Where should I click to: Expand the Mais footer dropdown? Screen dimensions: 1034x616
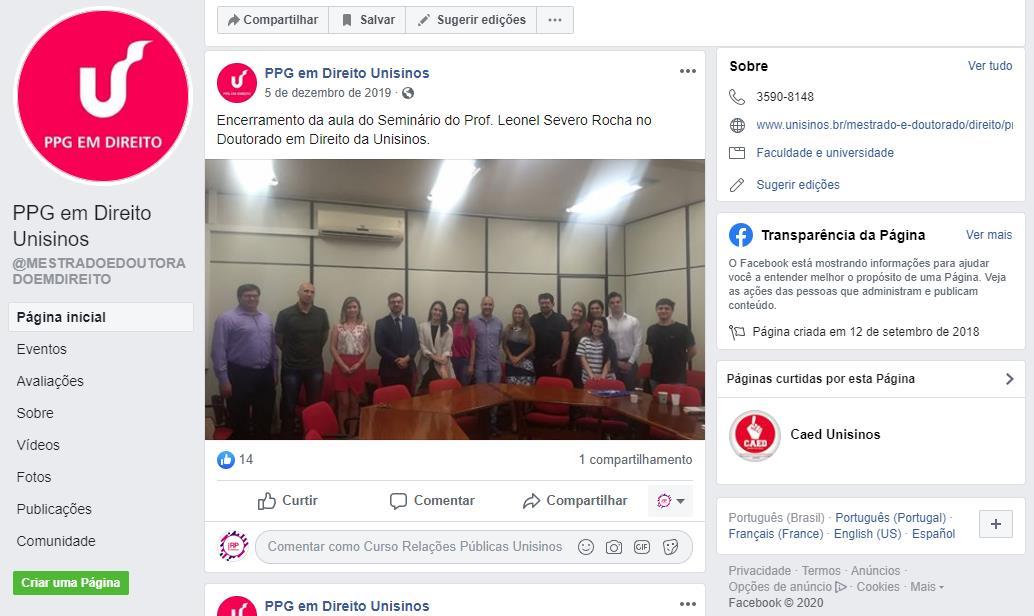coord(927,586)
